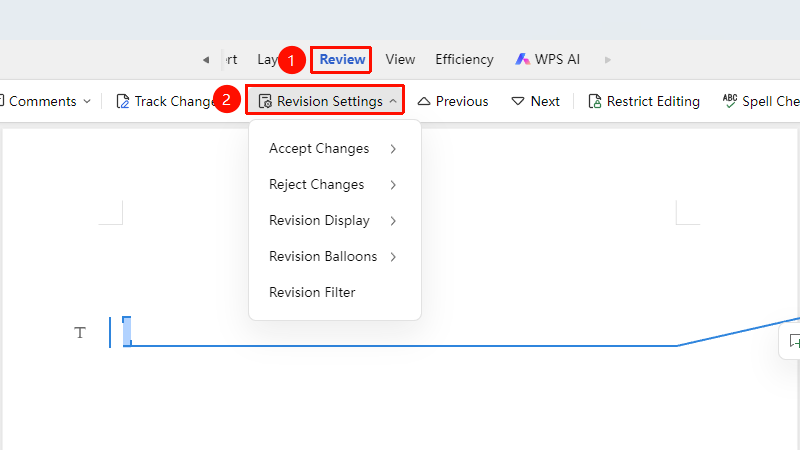
Task: Click the Comments button label
Action: [43, 101]
